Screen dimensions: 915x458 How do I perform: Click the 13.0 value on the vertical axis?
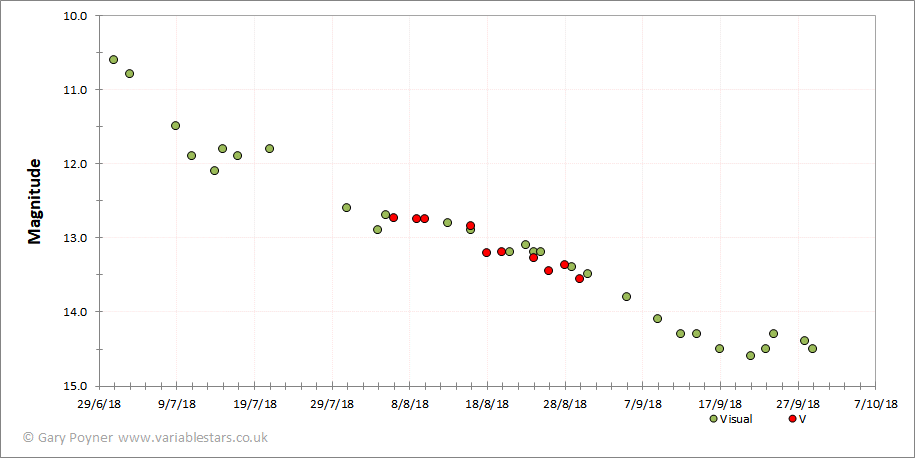point(75,238)
